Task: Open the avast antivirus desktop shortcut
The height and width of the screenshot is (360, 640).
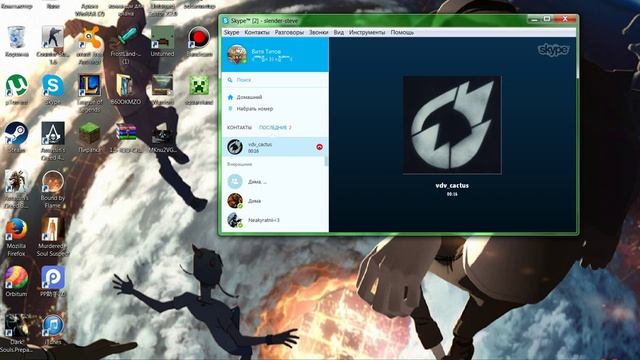Action: 89,38
